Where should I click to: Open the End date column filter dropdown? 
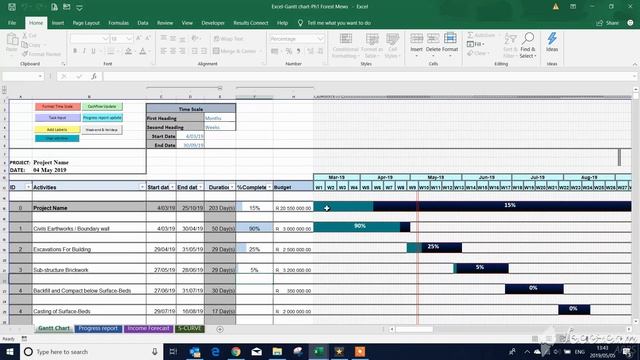coord(200,187)
